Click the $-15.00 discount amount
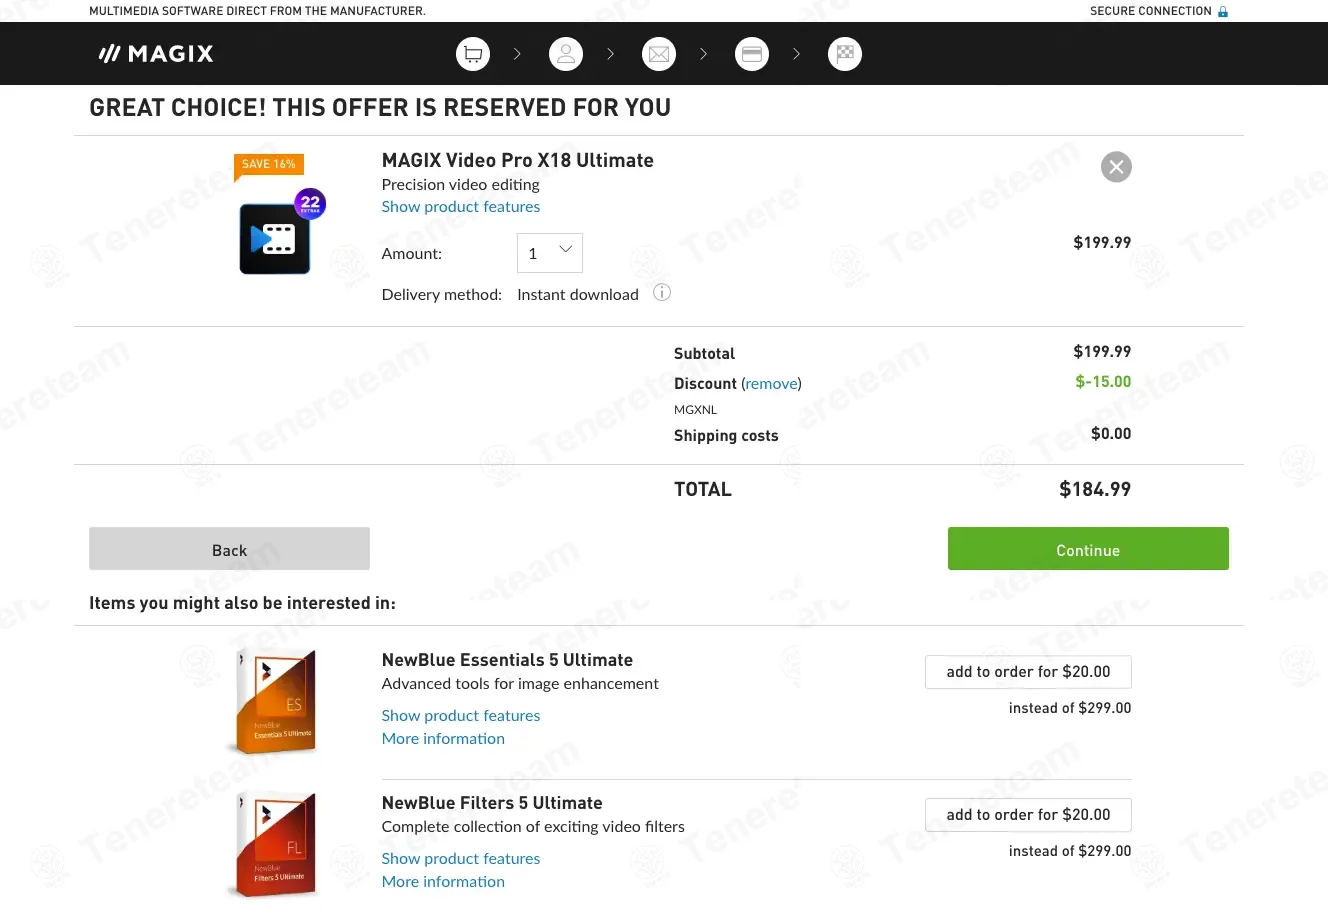 (1103, 382)
